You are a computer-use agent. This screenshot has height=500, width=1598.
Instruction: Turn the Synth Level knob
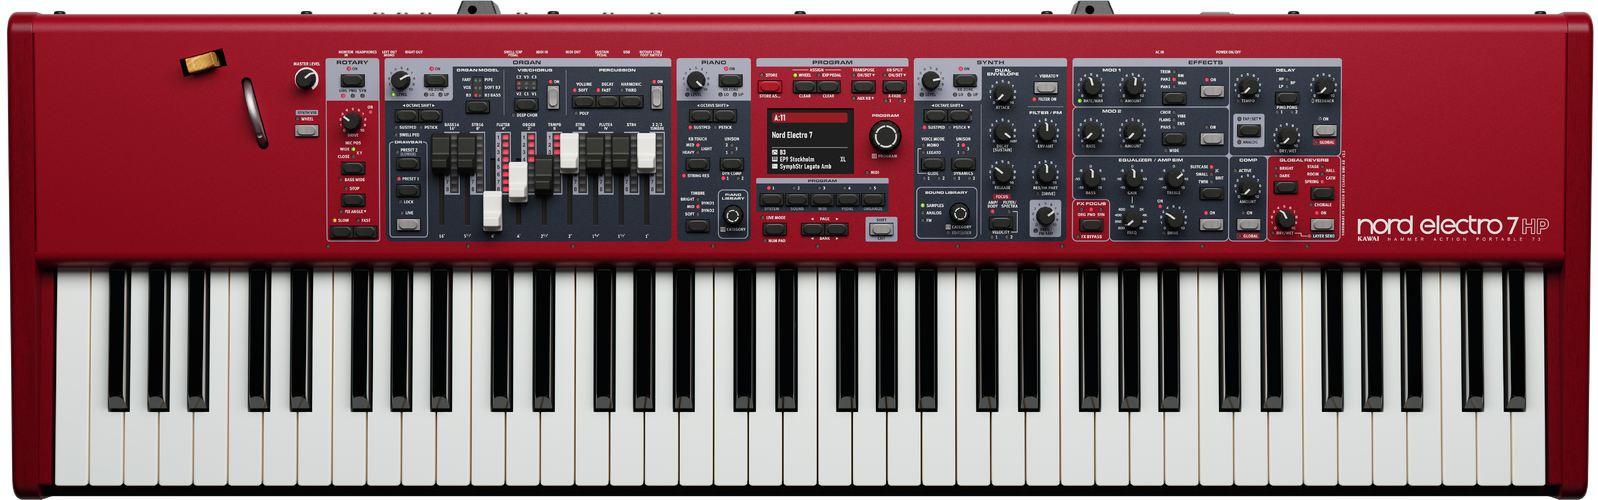pos(931,80)
